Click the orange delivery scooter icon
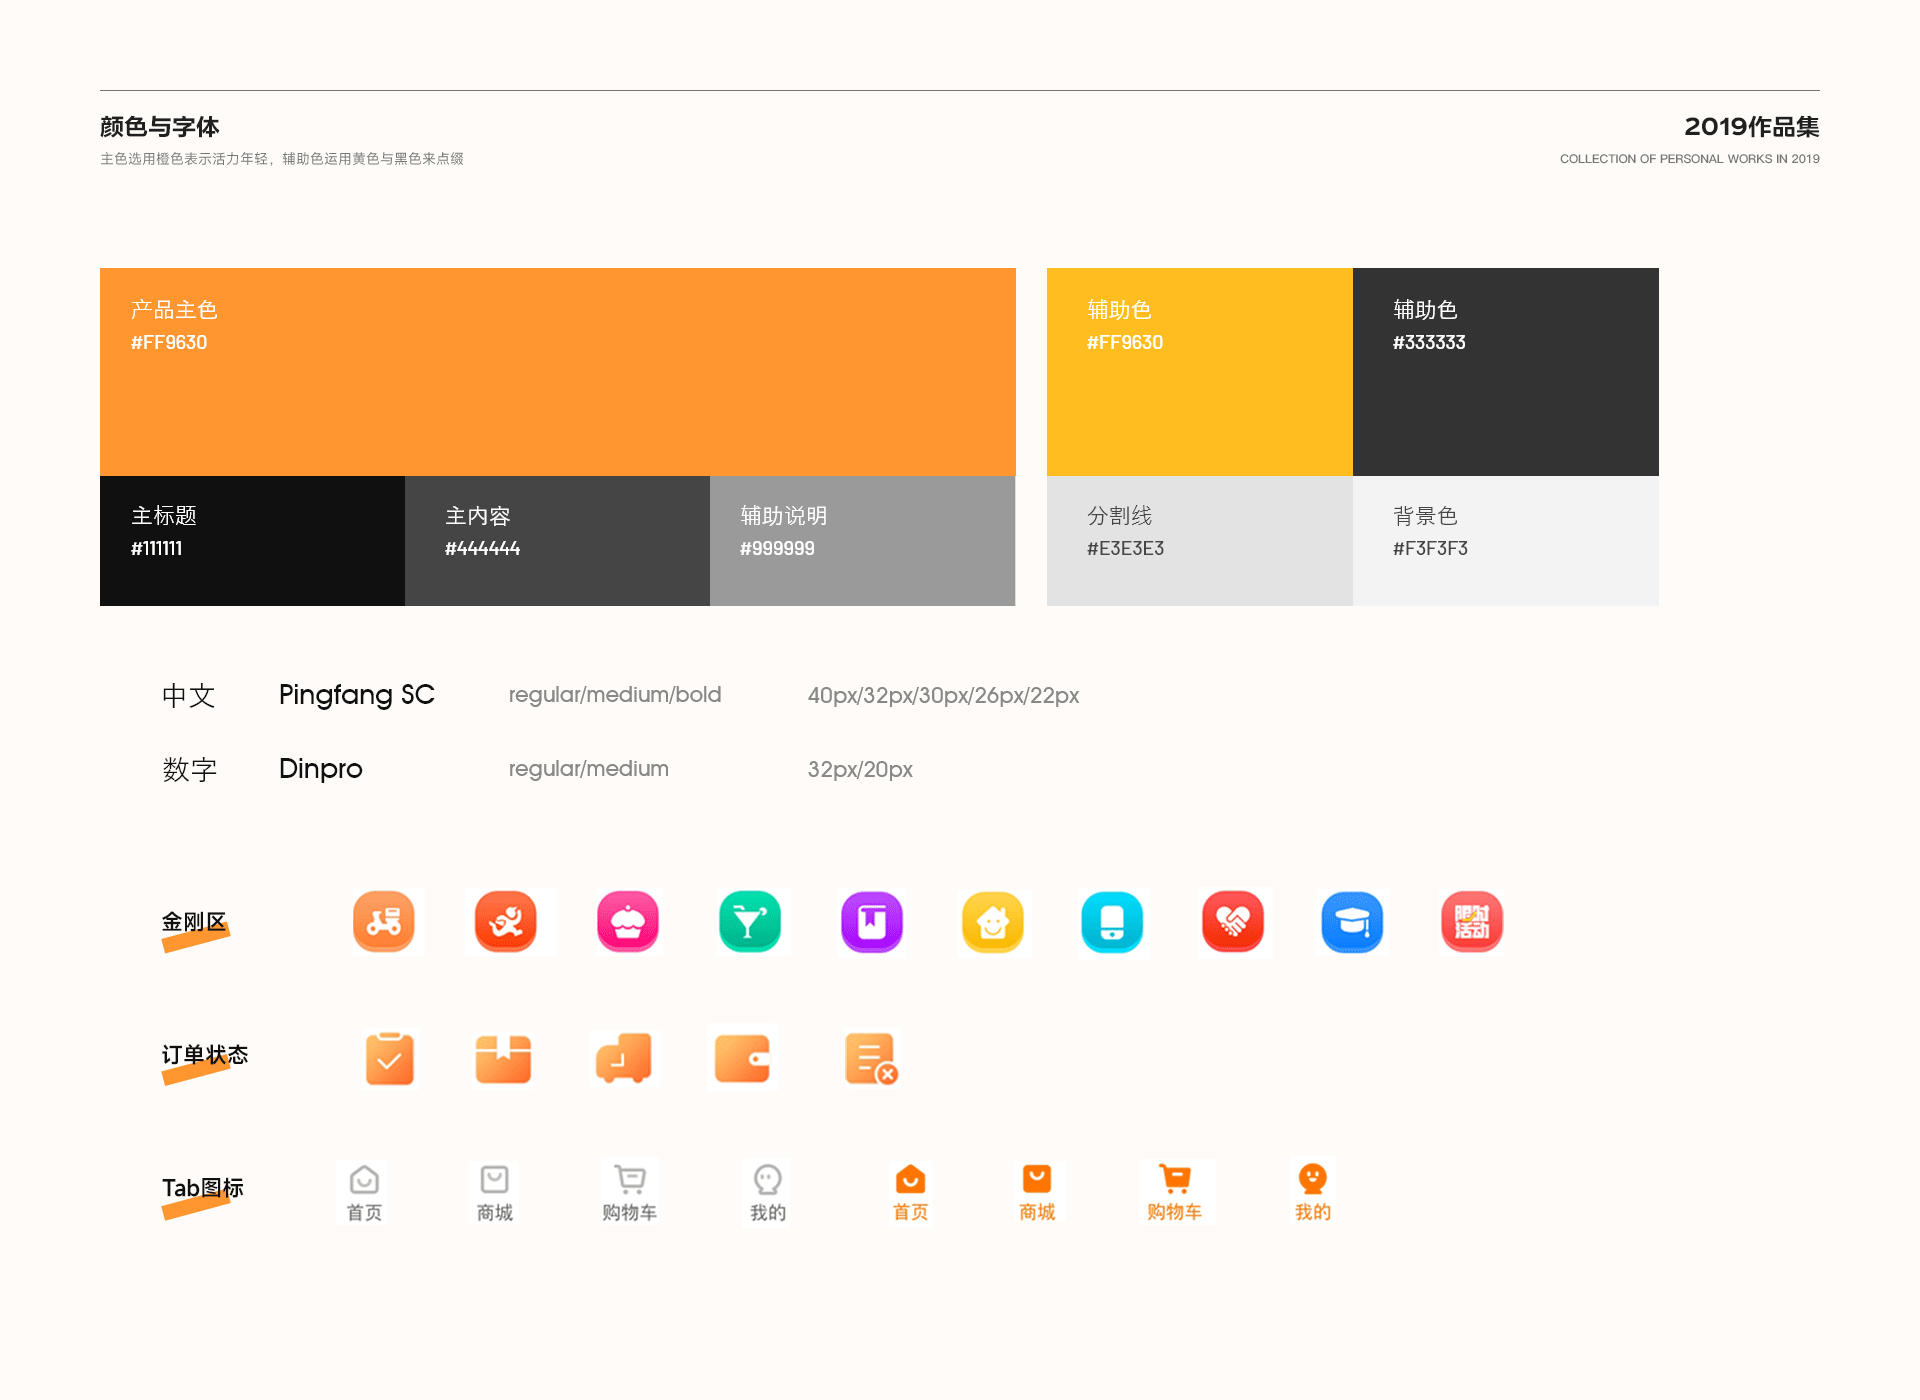Viewport: 1920px width, 1400px height. pyautogui.click(x=384, y=921)
